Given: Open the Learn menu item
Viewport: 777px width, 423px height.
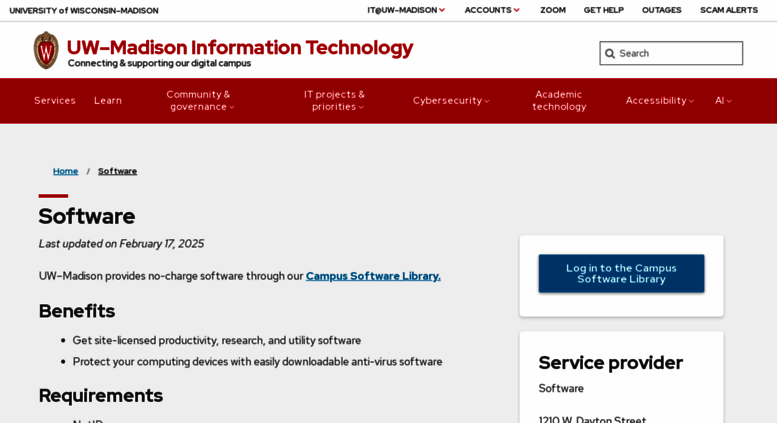Looking at the screenshot, I should coord(108,101).
